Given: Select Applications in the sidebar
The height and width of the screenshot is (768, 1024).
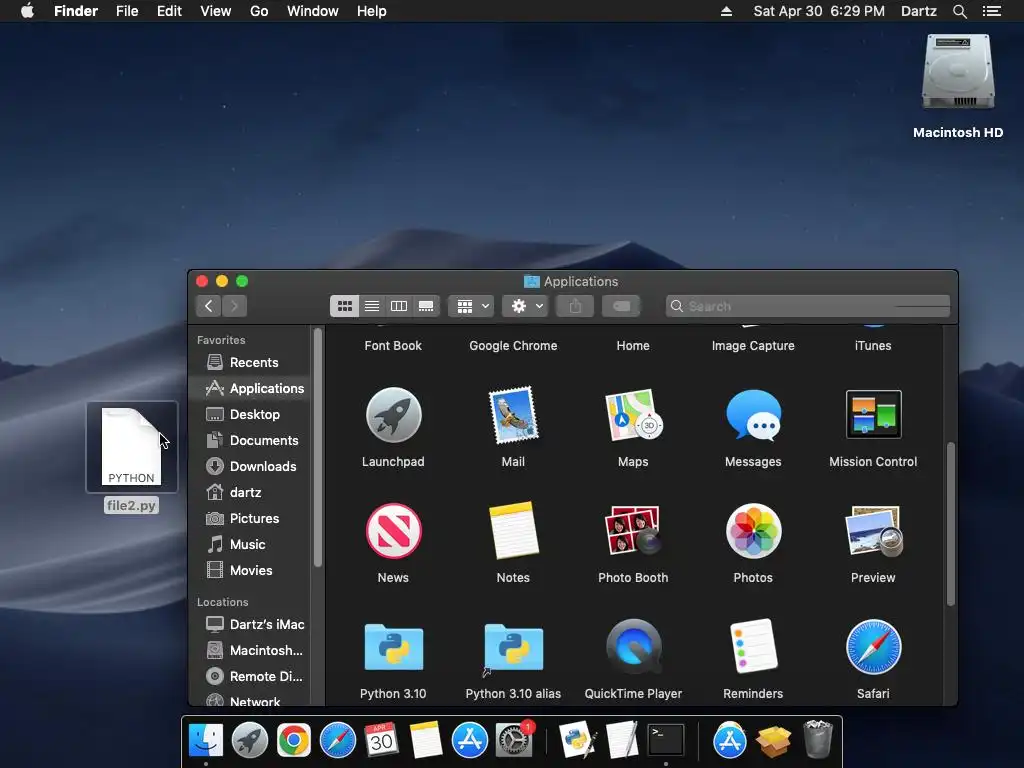Looking at the screenshot, I should tap(251, 389).
